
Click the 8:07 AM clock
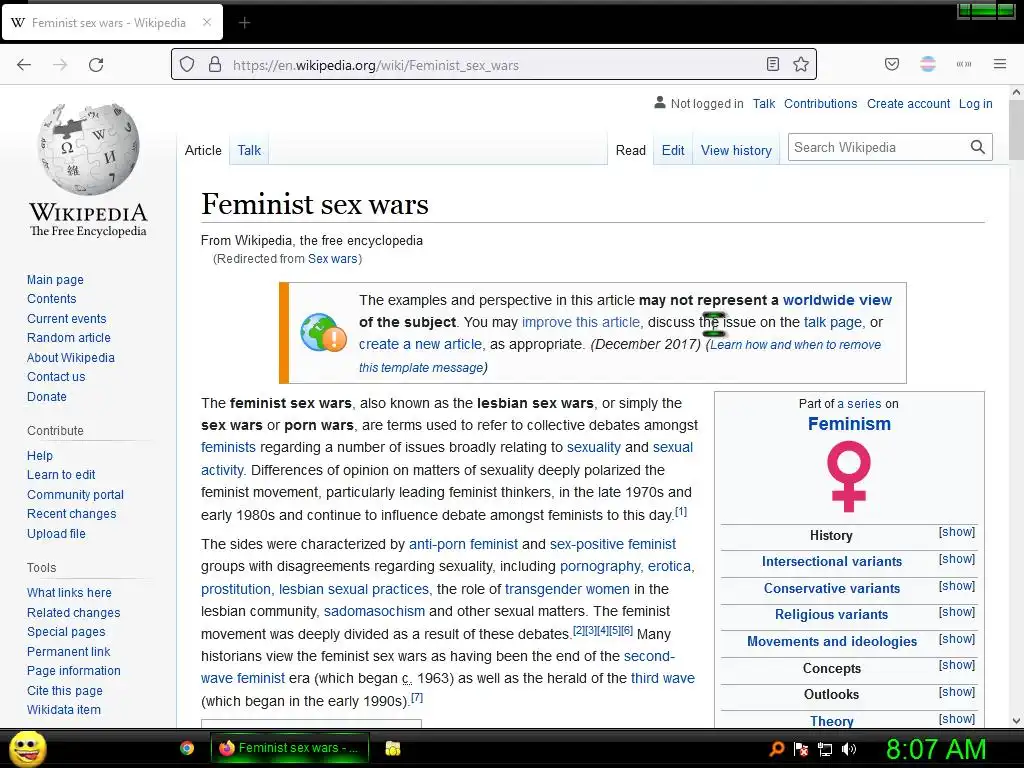[x=936, y=748]
